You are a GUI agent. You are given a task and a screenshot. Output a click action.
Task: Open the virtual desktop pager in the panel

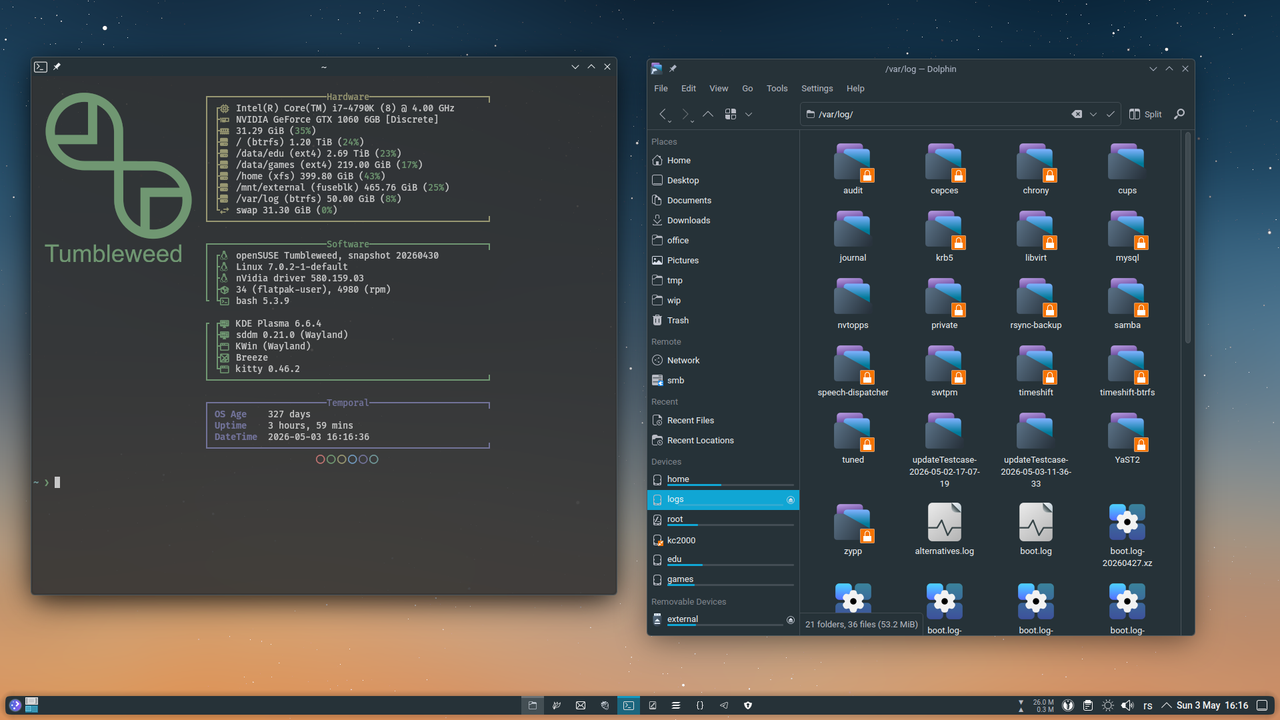coord(32,705)
